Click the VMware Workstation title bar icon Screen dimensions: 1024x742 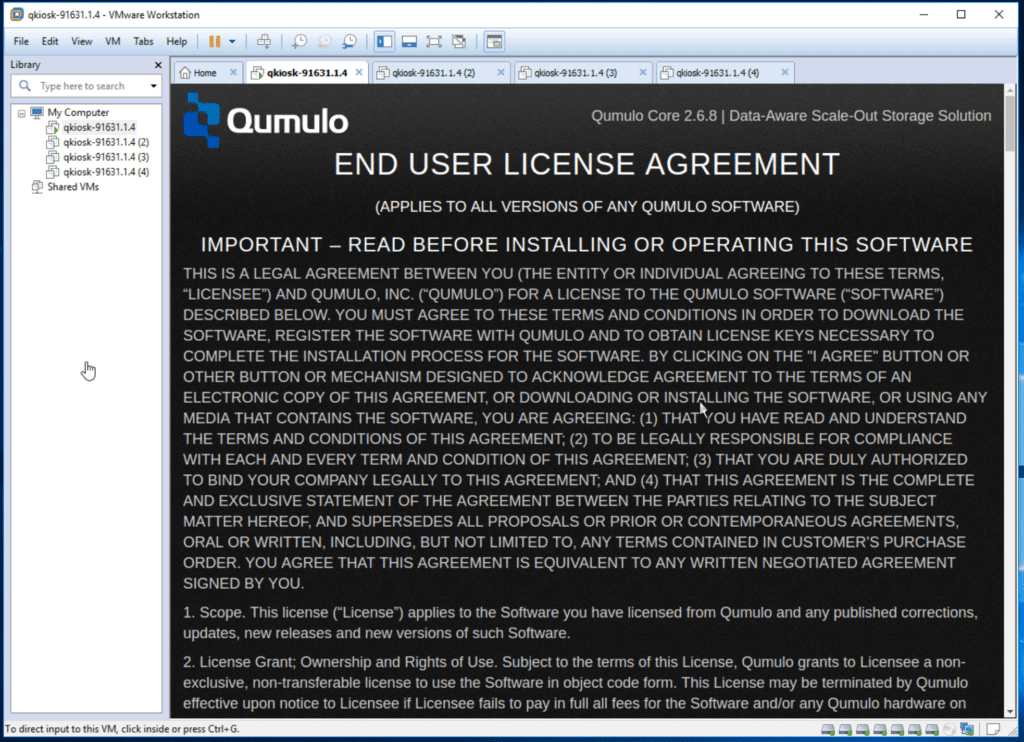[16, 14]
